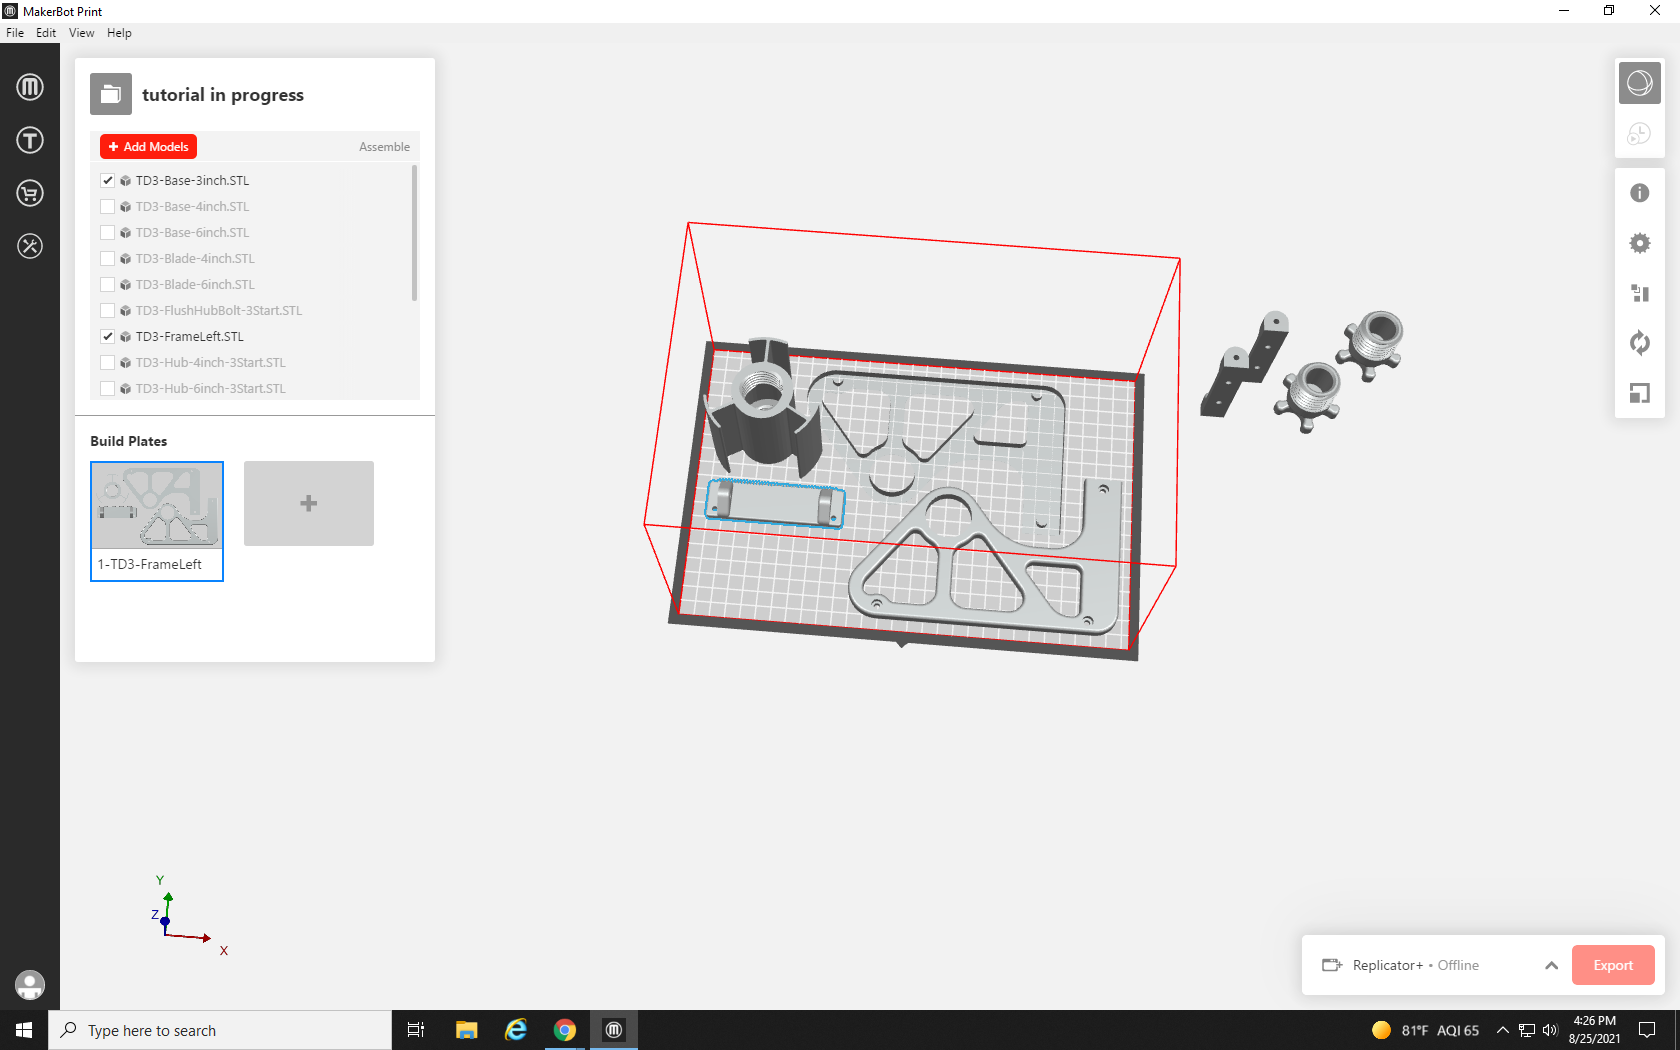Image resolution: width=1680 pixels, height=1050 pixels.
Task: Open the model info panel icon
Action: (1640, 193)
